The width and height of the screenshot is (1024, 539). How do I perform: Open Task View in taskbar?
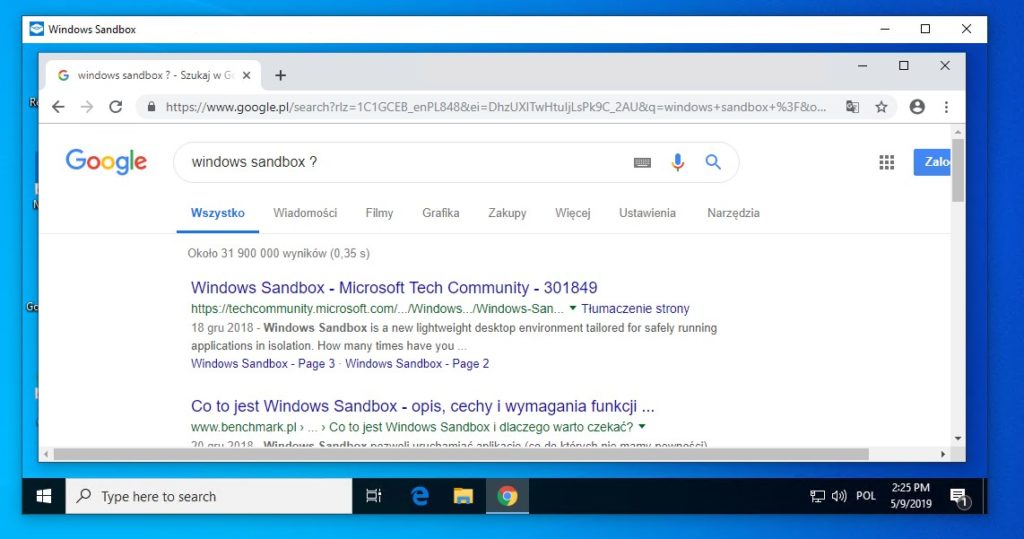374,497
